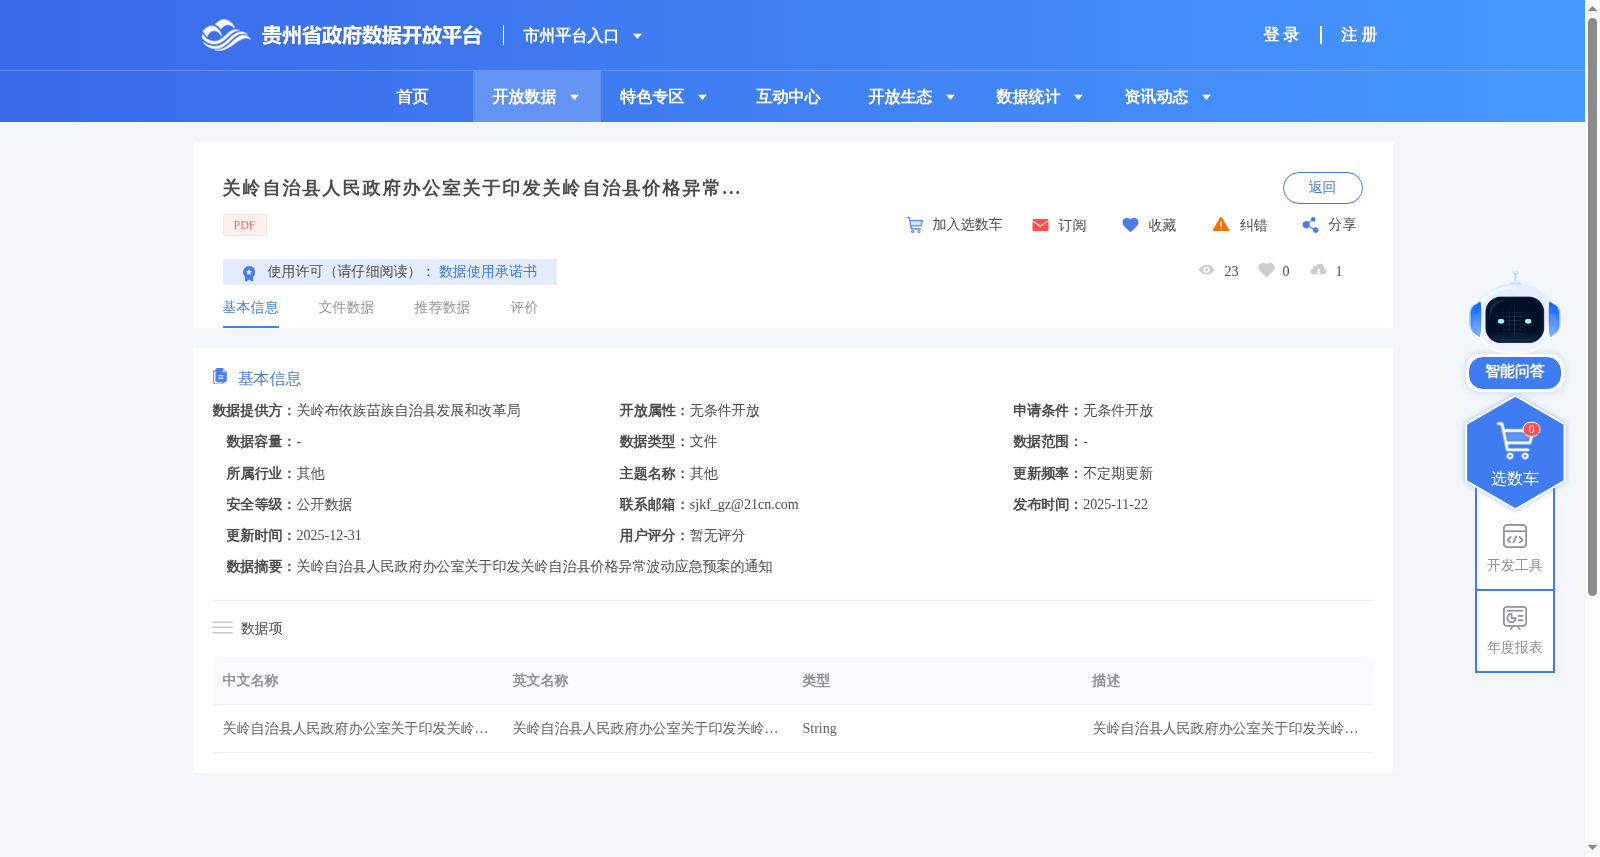1600x857 pixels.
Task: Click the 中文名称 column header
Action: coord(250,680)
